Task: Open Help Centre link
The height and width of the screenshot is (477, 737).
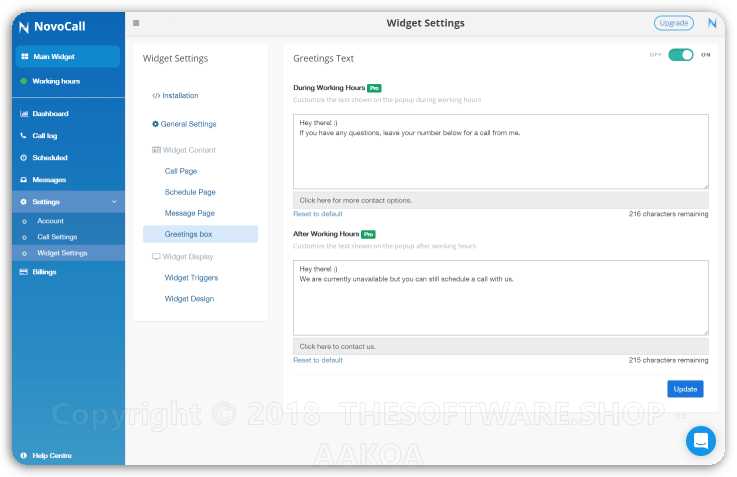Action: tap(52, 455)
